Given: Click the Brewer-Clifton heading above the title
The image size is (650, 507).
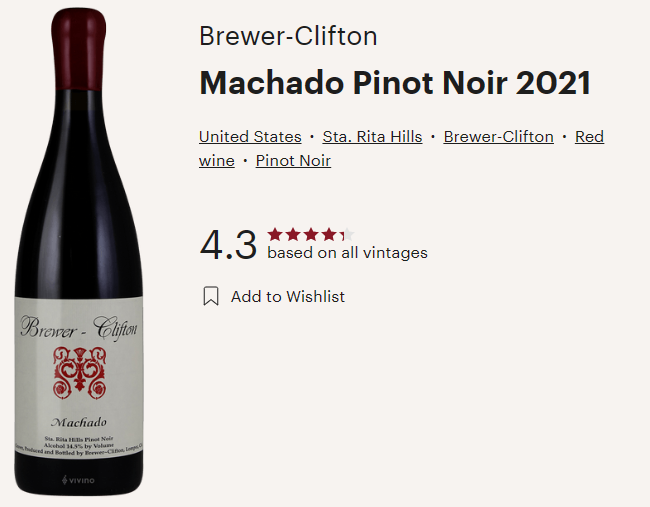Looking at the screenshot, I should pyautogui.click(x=288, y=37).
